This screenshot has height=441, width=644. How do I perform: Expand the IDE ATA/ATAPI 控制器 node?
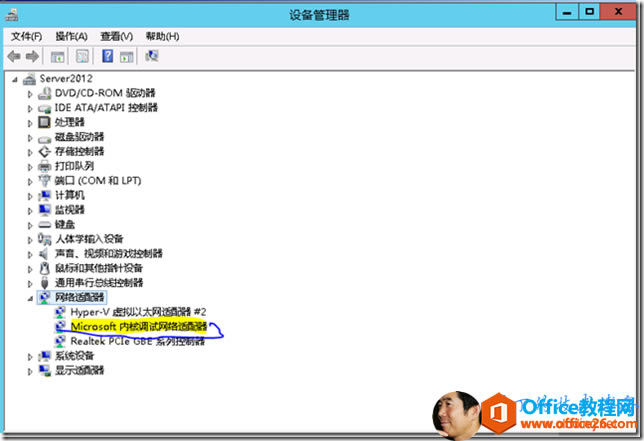click(x=30, y=109)
